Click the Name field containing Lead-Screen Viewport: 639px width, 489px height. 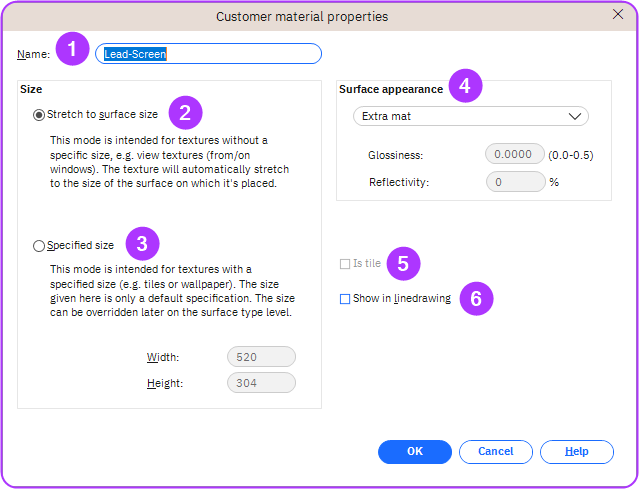208,54
